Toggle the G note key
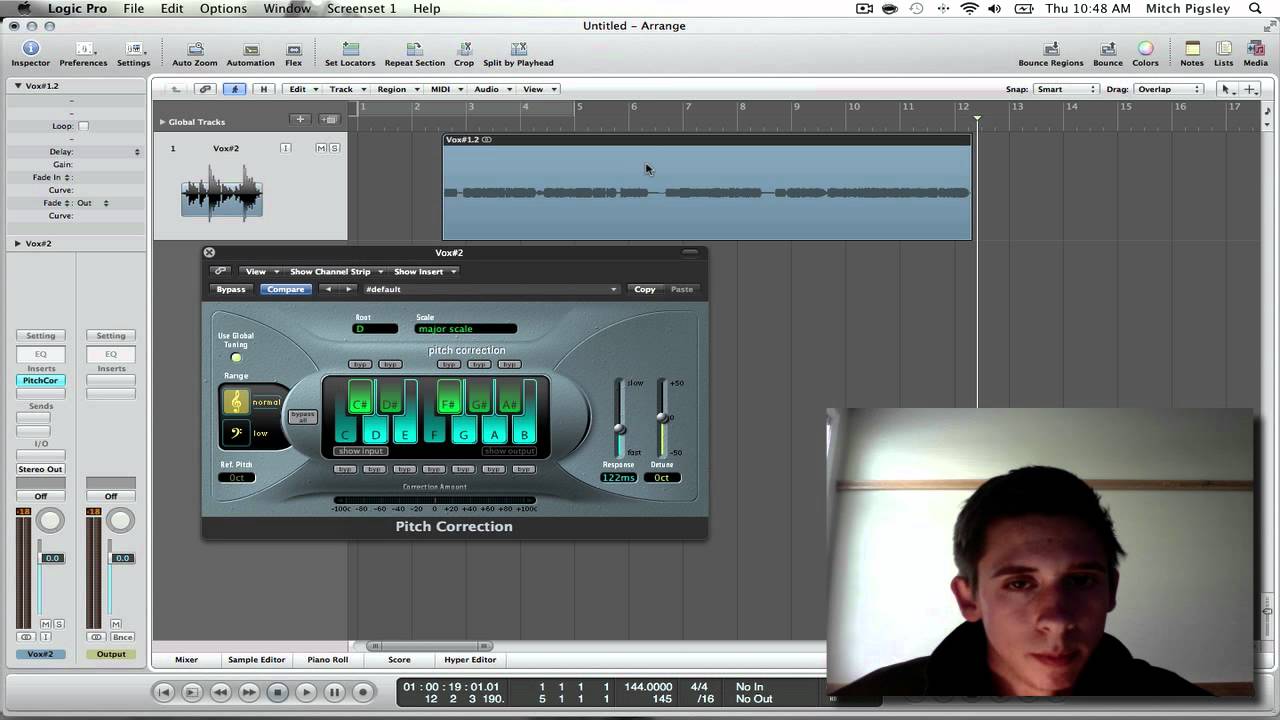Screen dimensions: 1280x720 [464, 432]
